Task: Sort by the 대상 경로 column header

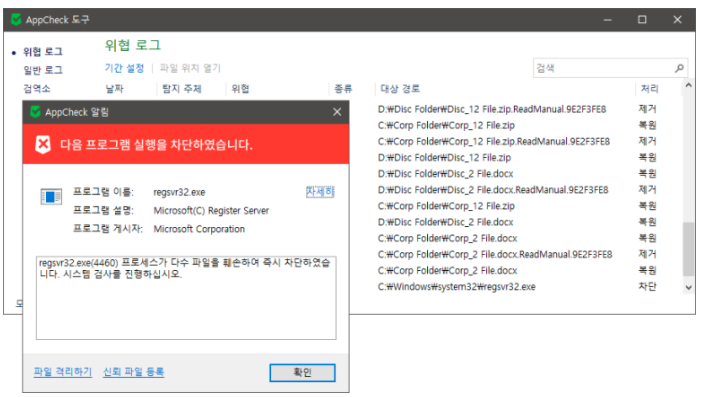Action: [400, 88]
